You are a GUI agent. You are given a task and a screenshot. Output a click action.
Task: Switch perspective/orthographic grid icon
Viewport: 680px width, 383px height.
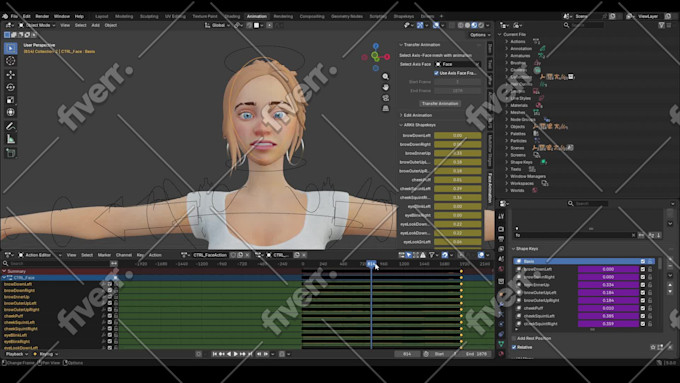385,108
